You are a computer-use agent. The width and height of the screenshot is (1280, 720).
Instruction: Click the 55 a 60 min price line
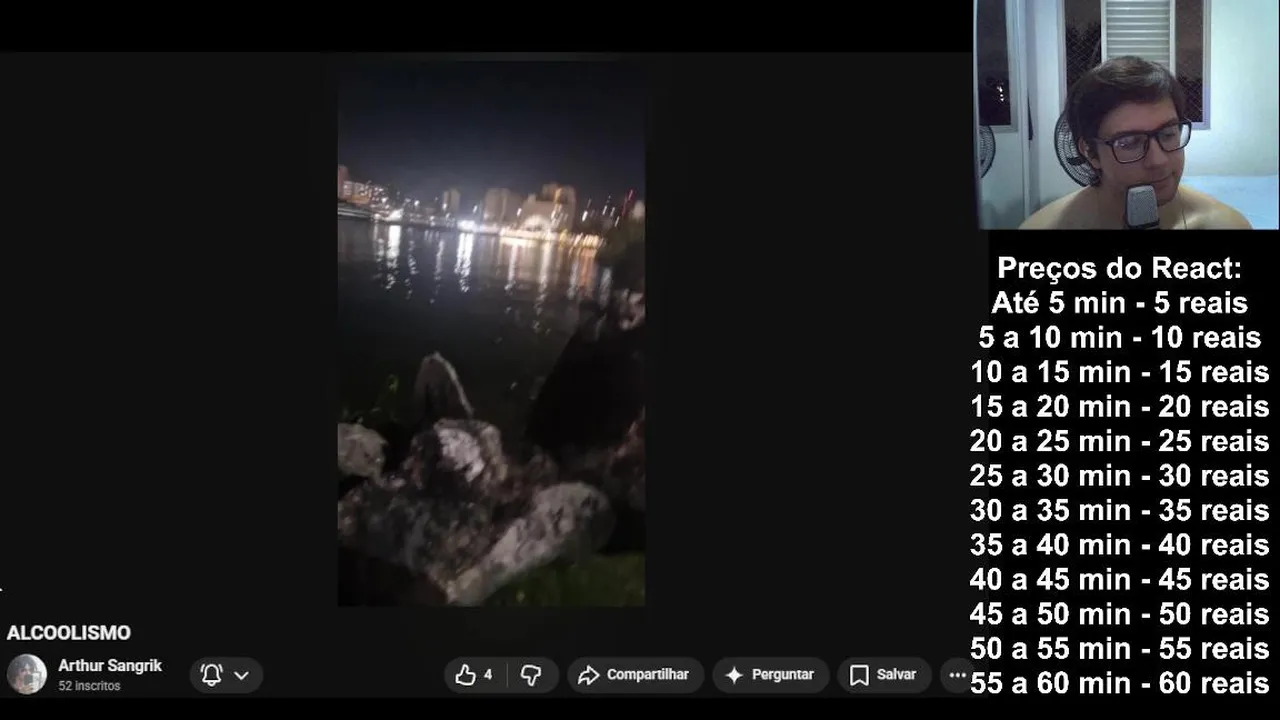click(1119, 683)
